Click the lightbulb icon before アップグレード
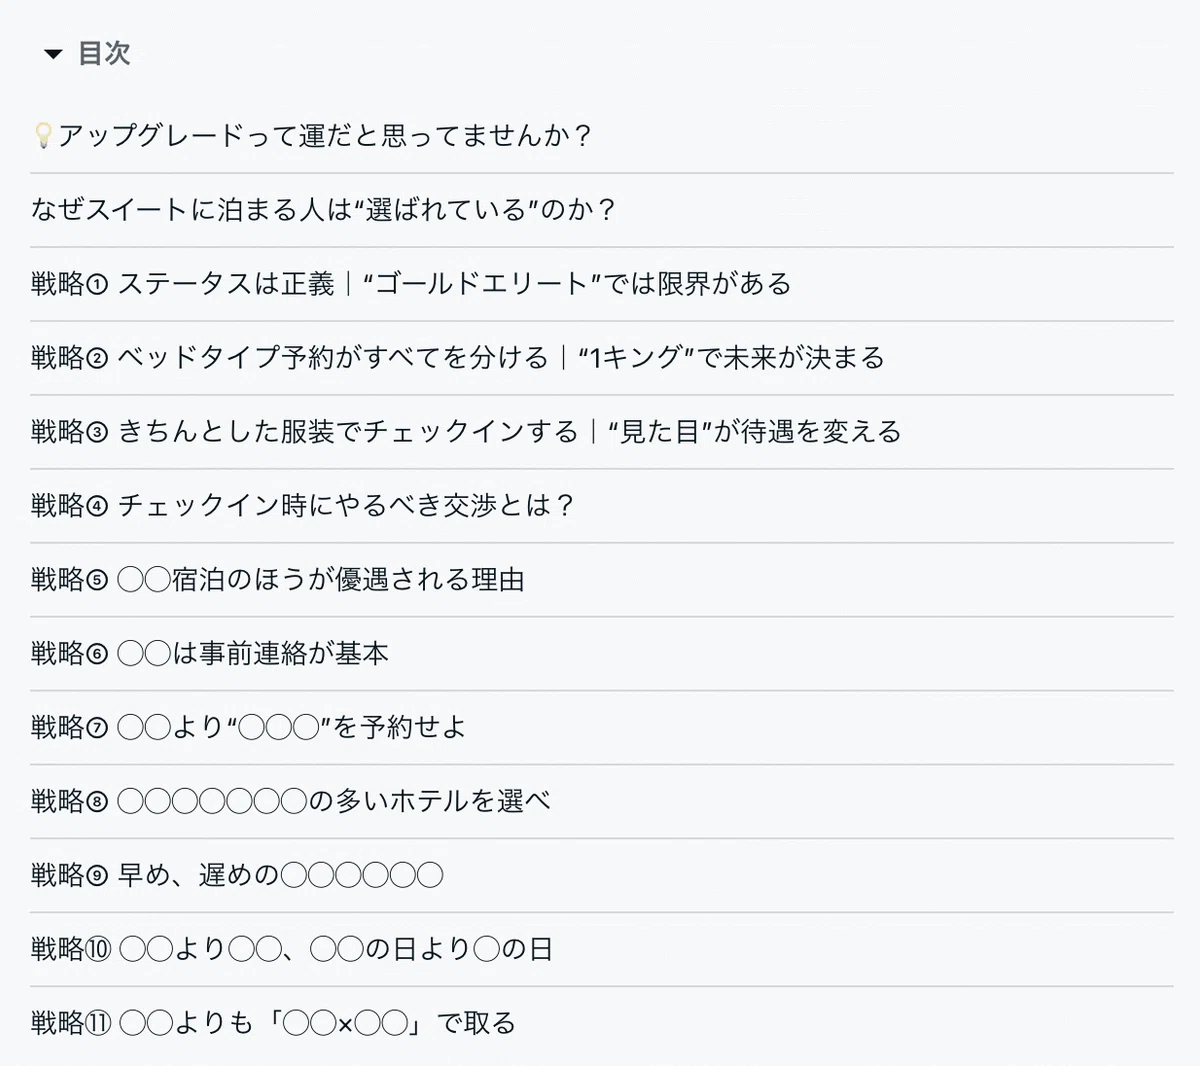 pyautogui.click(x=43, y=136)
